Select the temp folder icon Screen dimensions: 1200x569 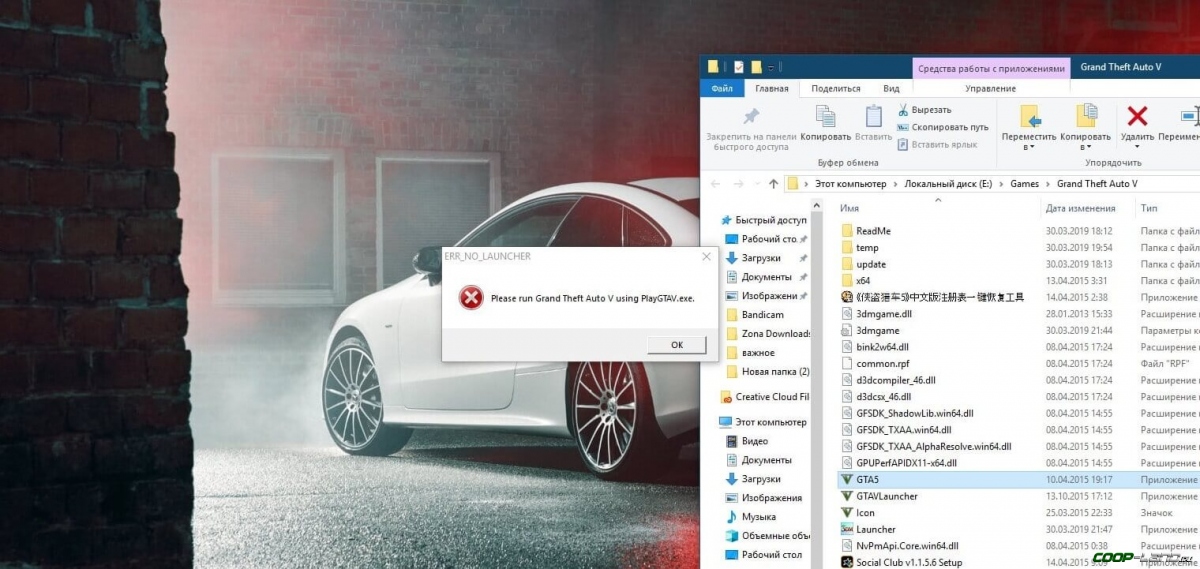(x=846, y=248)
